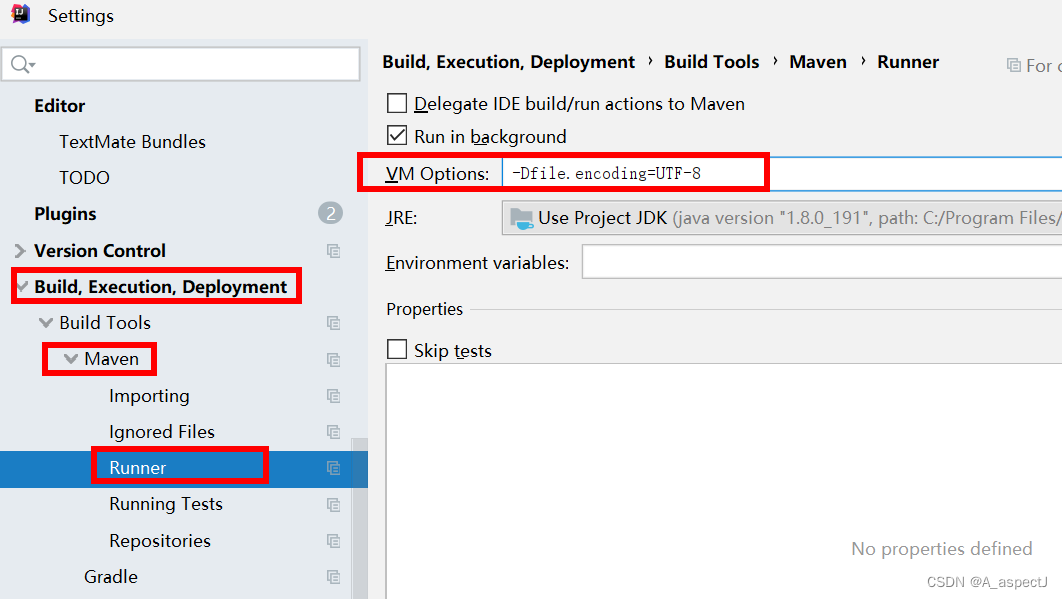Open Maven Running Tests settings

166,504
